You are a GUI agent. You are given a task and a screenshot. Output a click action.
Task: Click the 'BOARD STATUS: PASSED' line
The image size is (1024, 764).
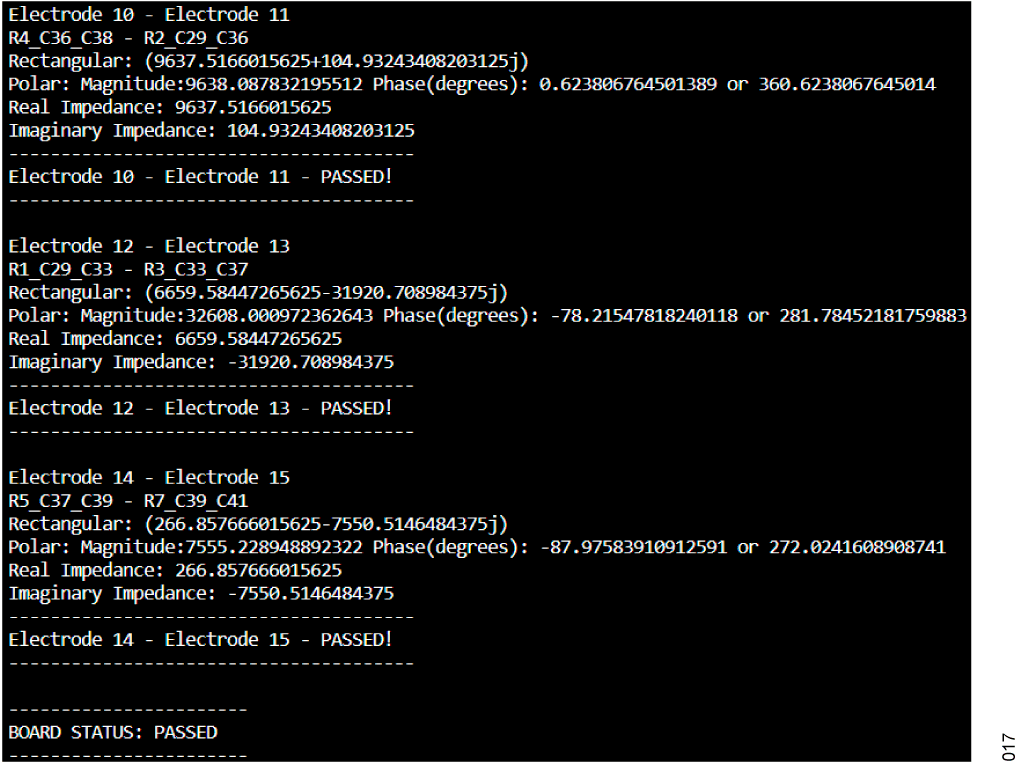point(113,732)
